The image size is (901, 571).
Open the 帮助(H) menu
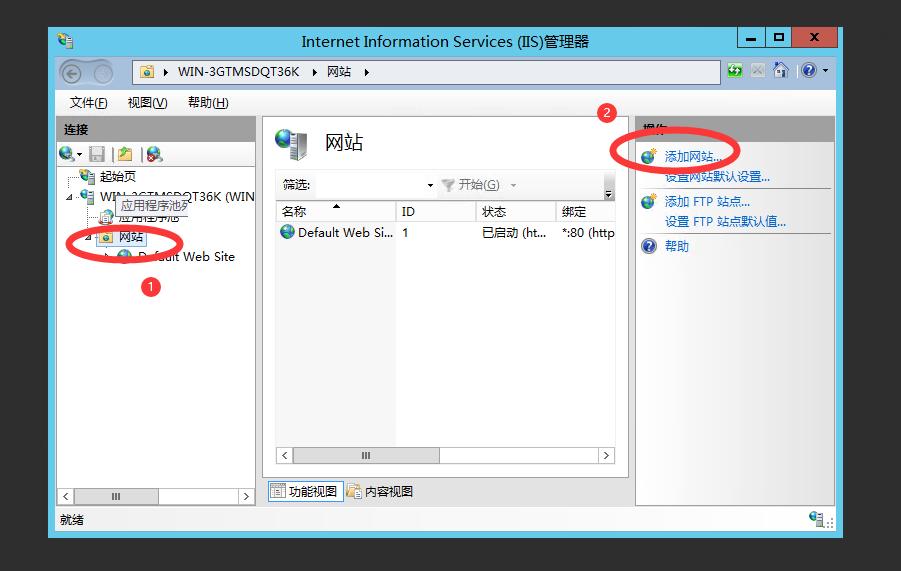click(208, 103)
